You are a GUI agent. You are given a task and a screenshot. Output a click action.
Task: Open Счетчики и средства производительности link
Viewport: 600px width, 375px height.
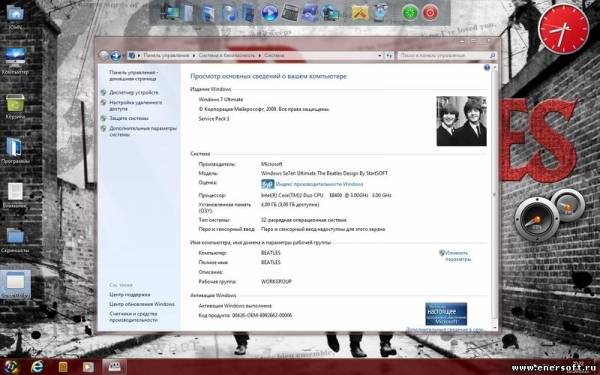click(133, 316)
